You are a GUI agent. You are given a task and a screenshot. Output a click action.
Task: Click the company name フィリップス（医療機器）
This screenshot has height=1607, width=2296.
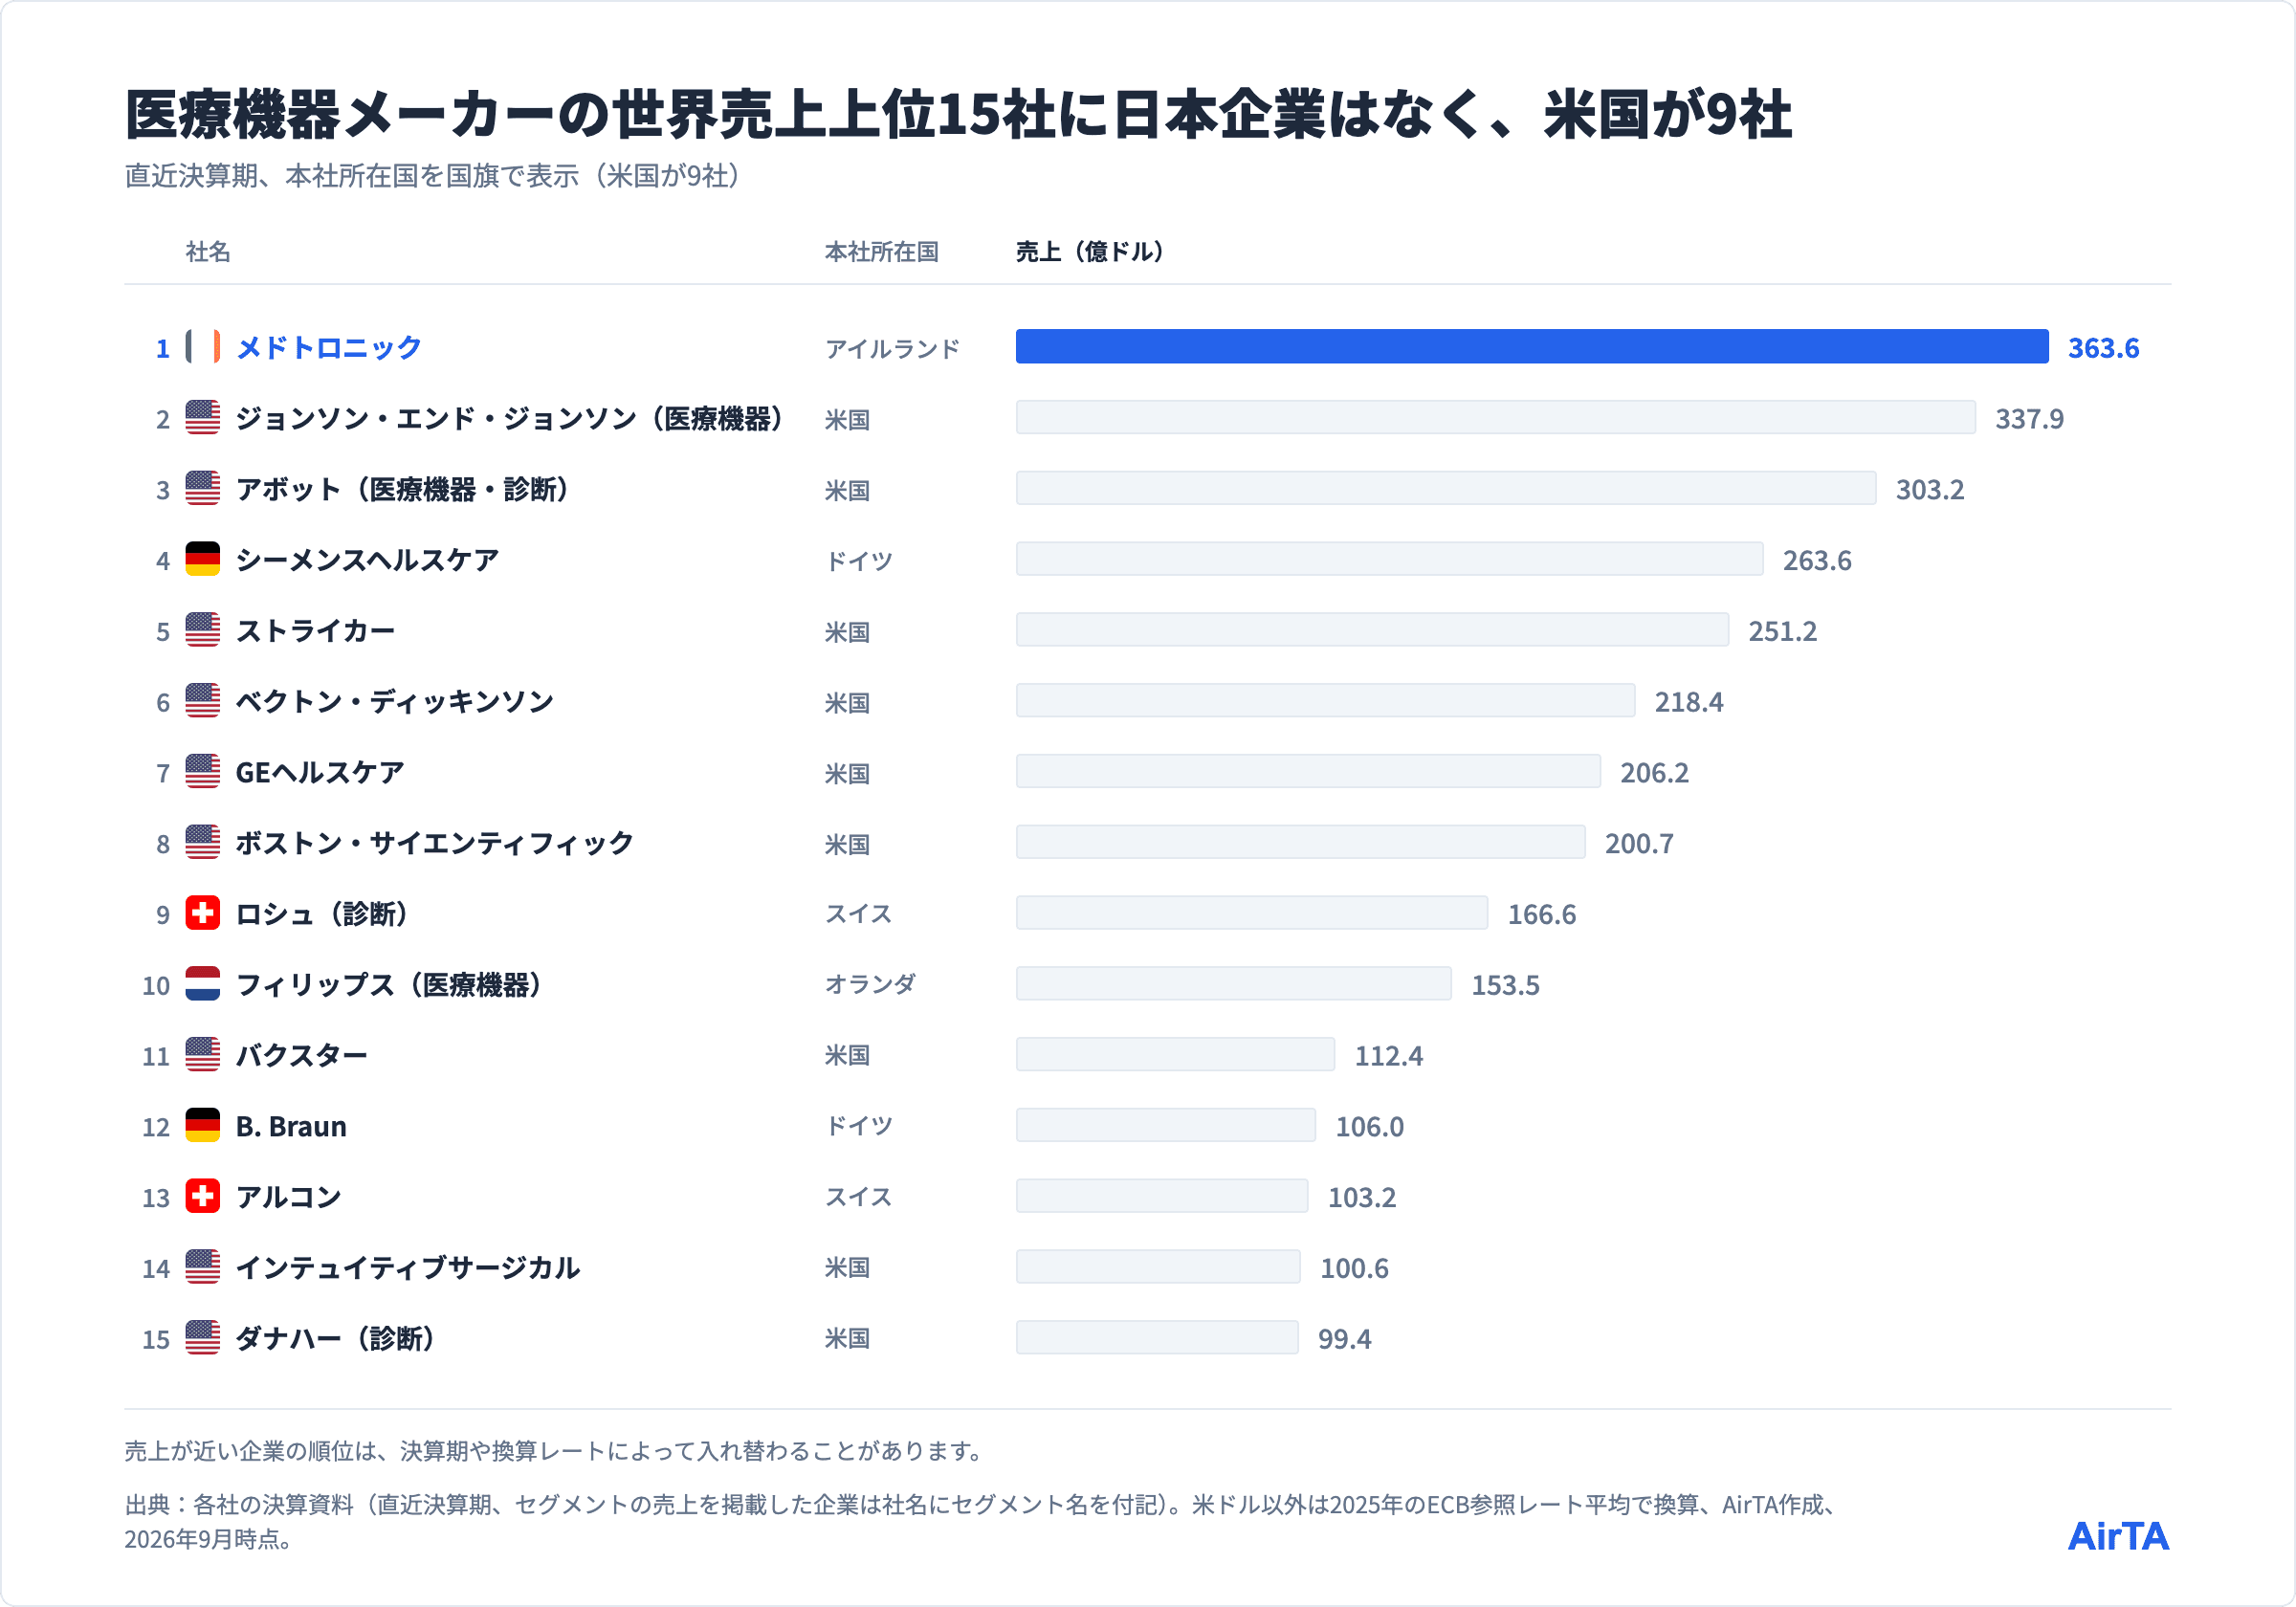[389, 985]
